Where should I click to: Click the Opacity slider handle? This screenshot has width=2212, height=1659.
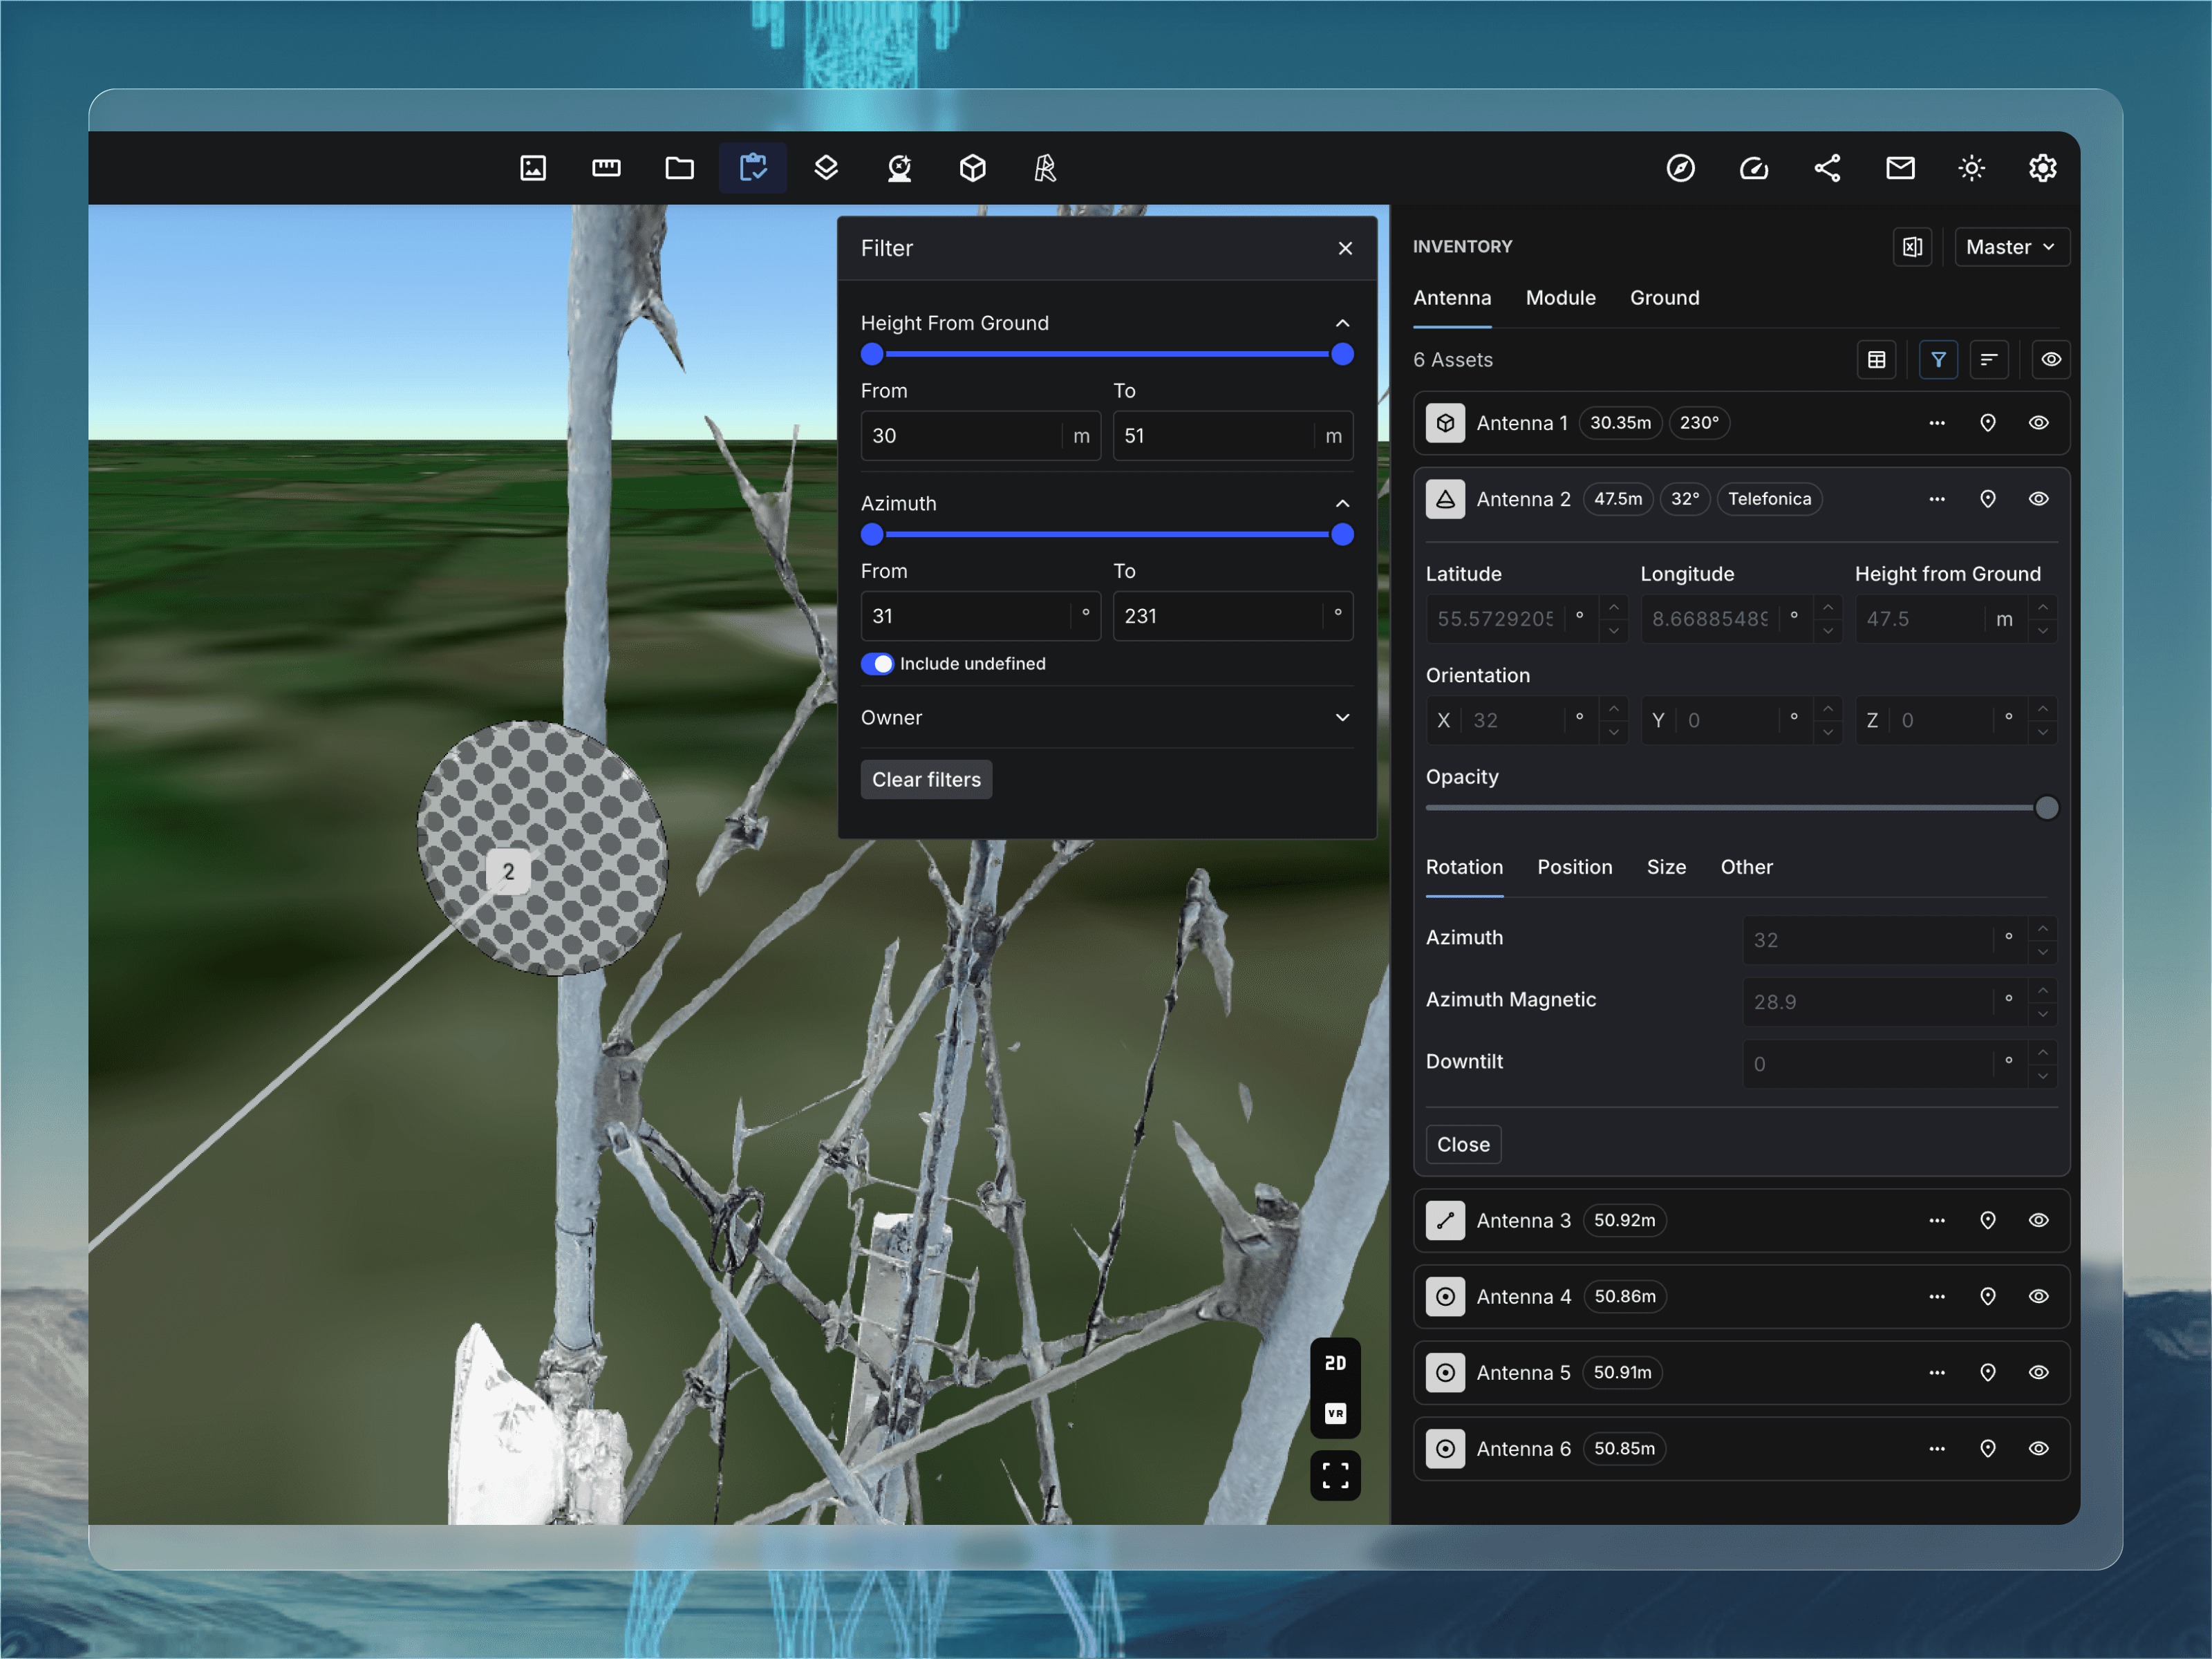pyautogui.click(x=2046, y=808)
